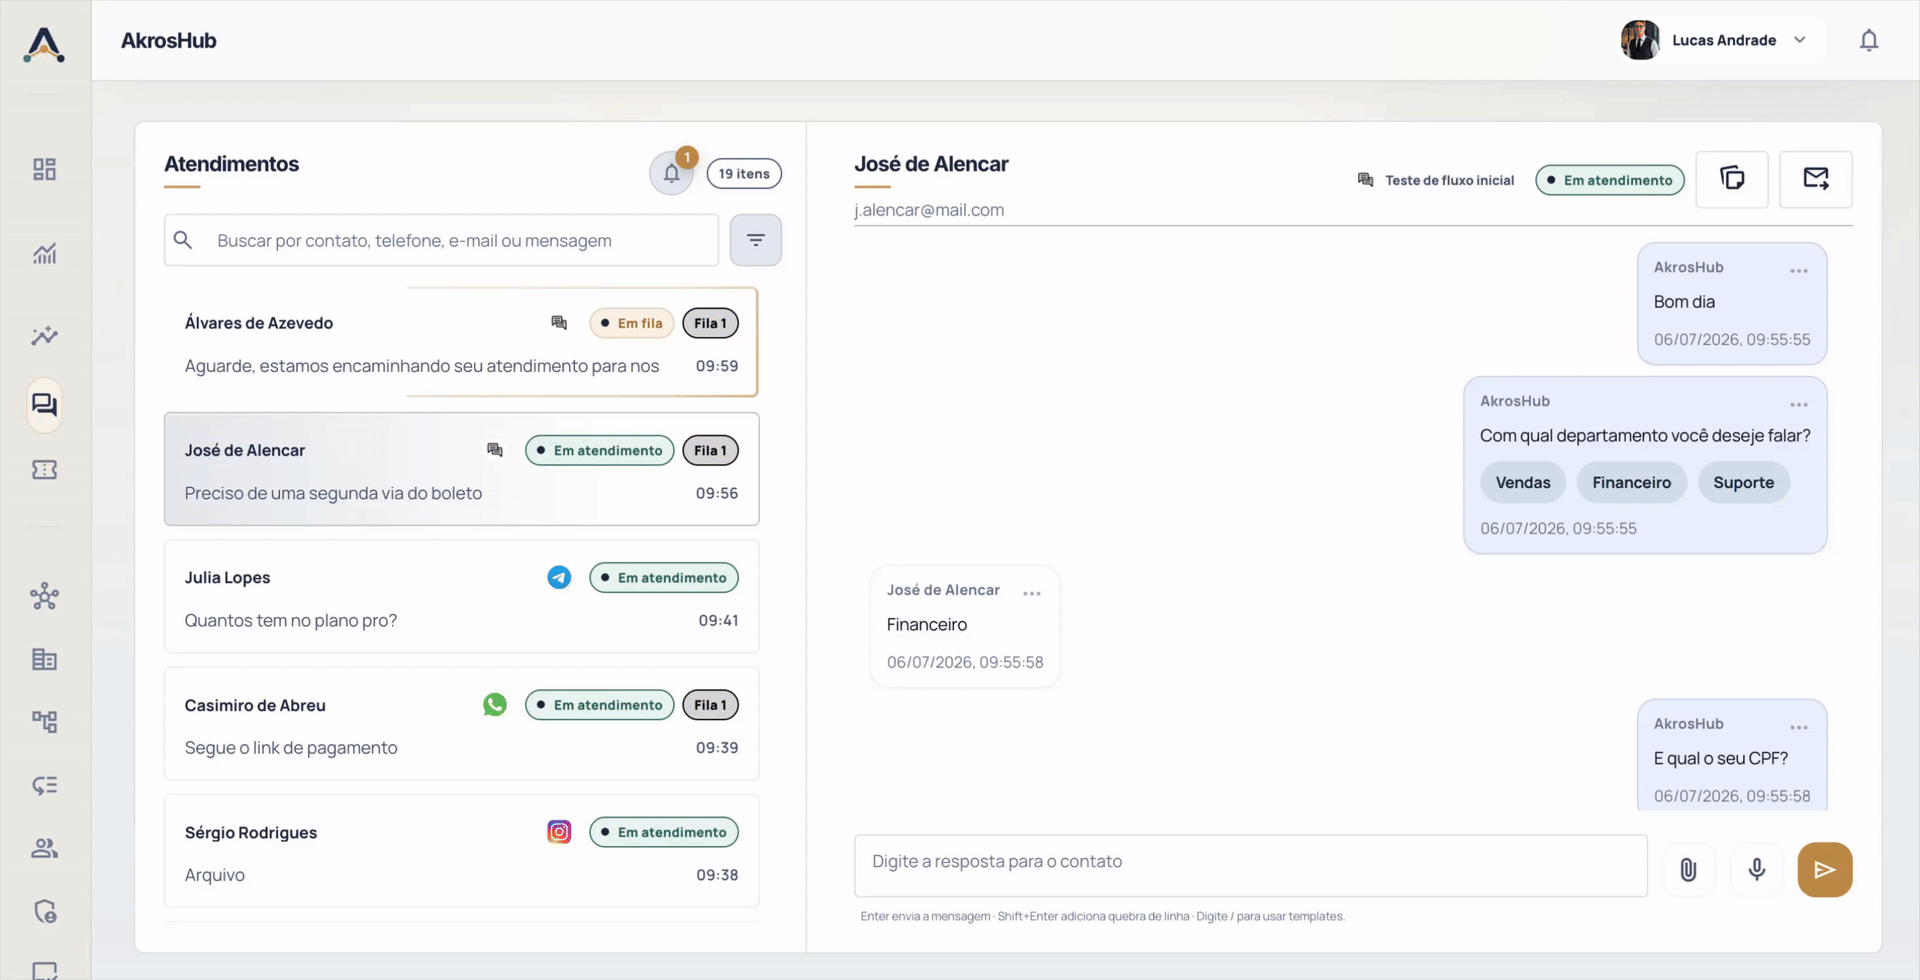
Task: Open the people contacts sidebar icon
Action: click(x=44, y=848)
